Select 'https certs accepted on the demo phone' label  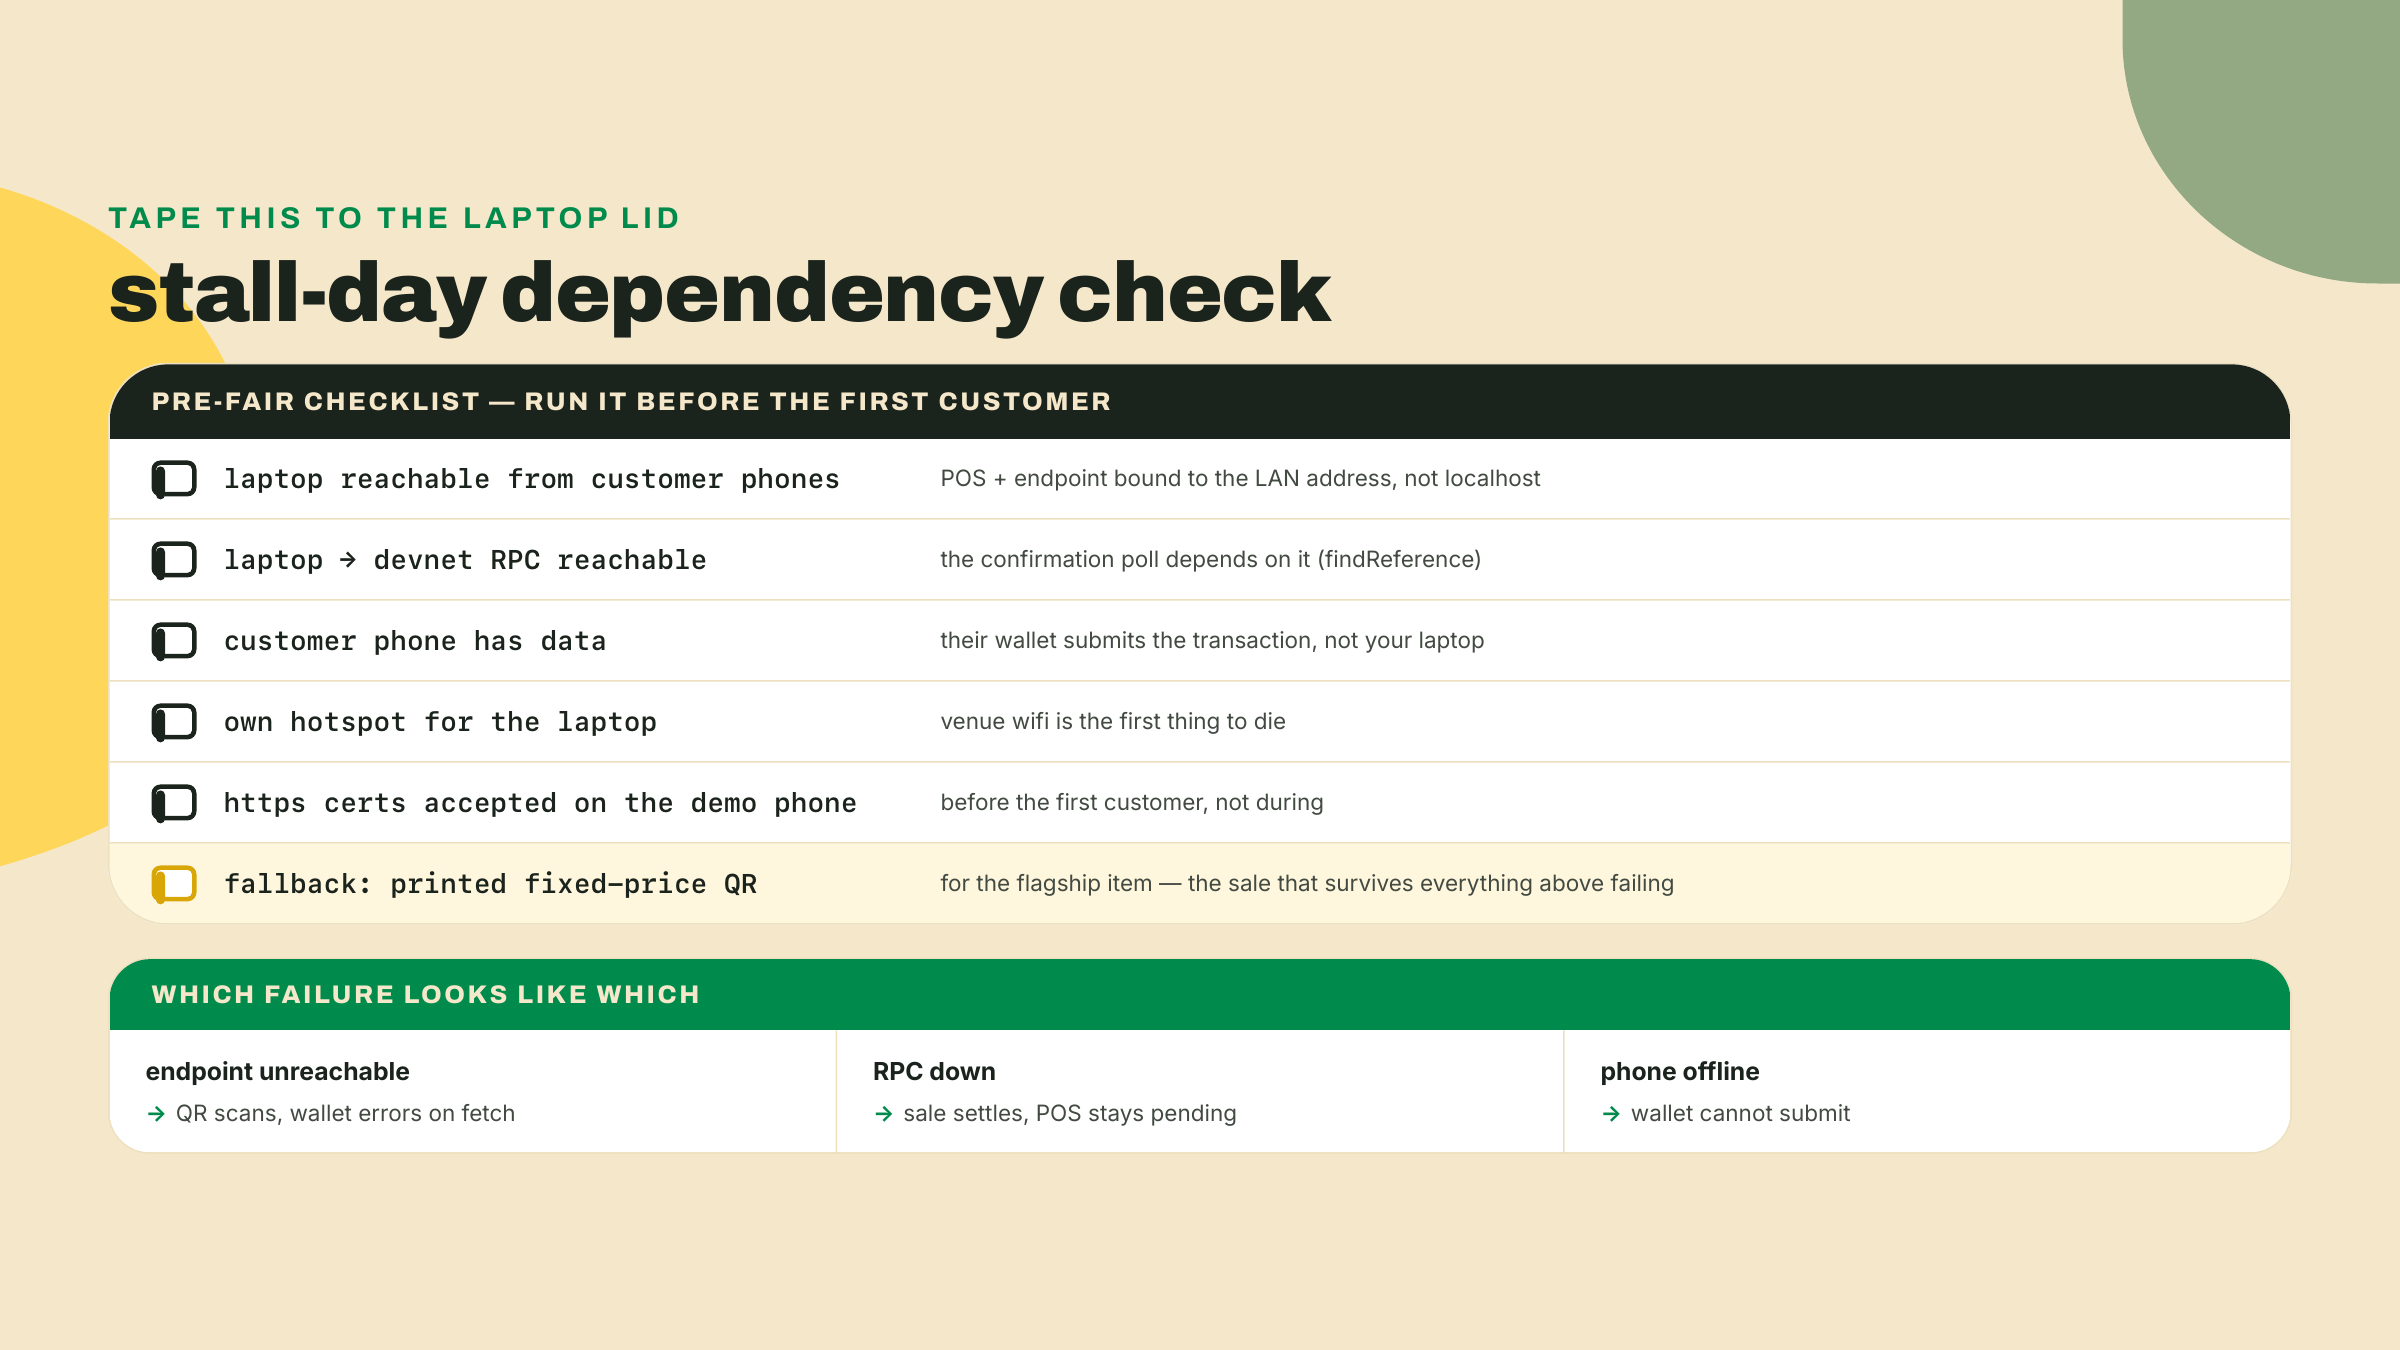point(540,803)
